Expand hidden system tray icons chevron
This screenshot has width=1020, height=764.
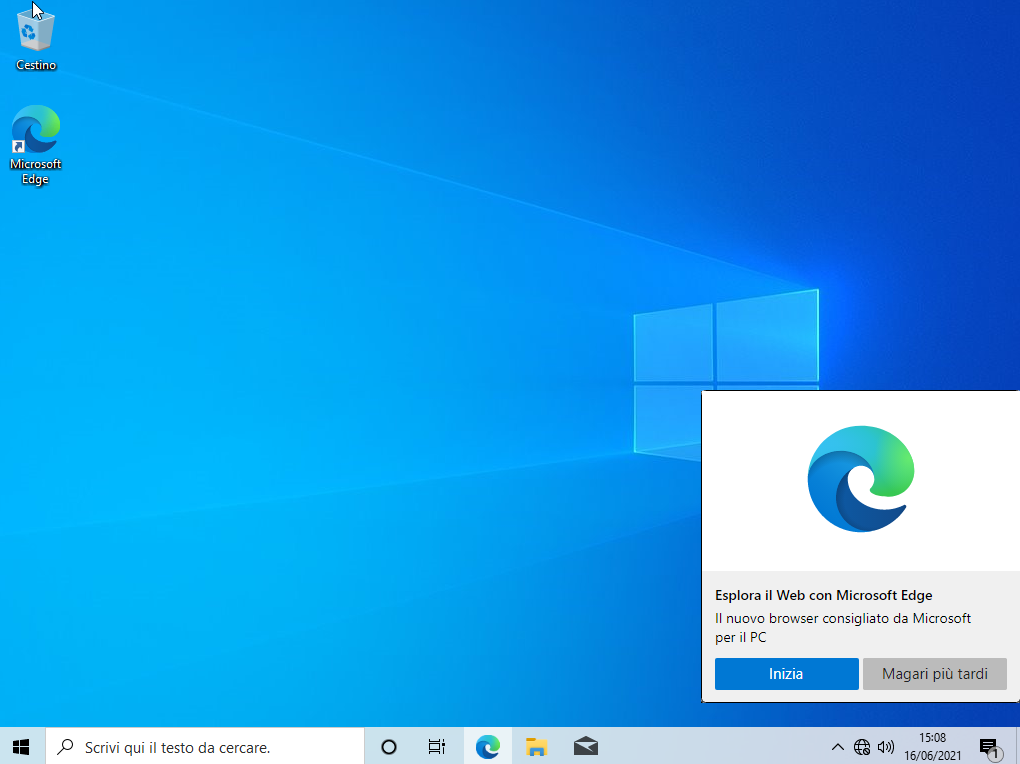point(838,746)
